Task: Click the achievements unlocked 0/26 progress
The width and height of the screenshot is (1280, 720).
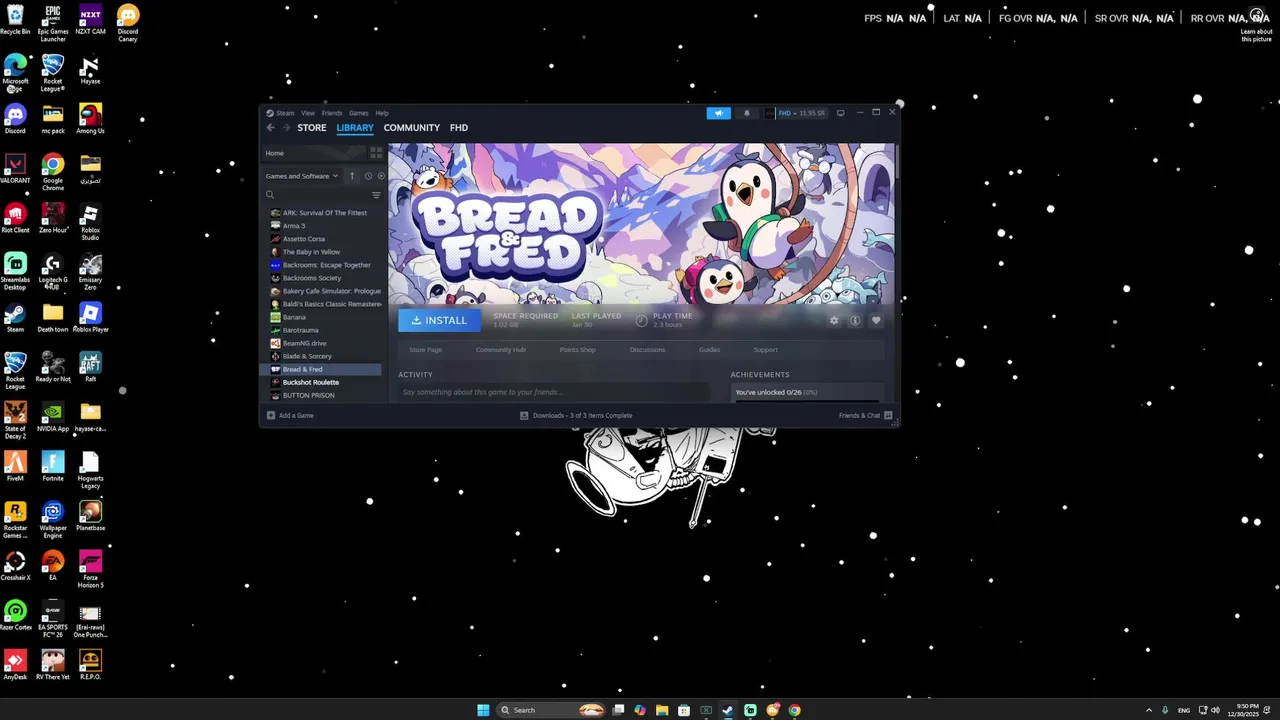Action: [807, 393]
